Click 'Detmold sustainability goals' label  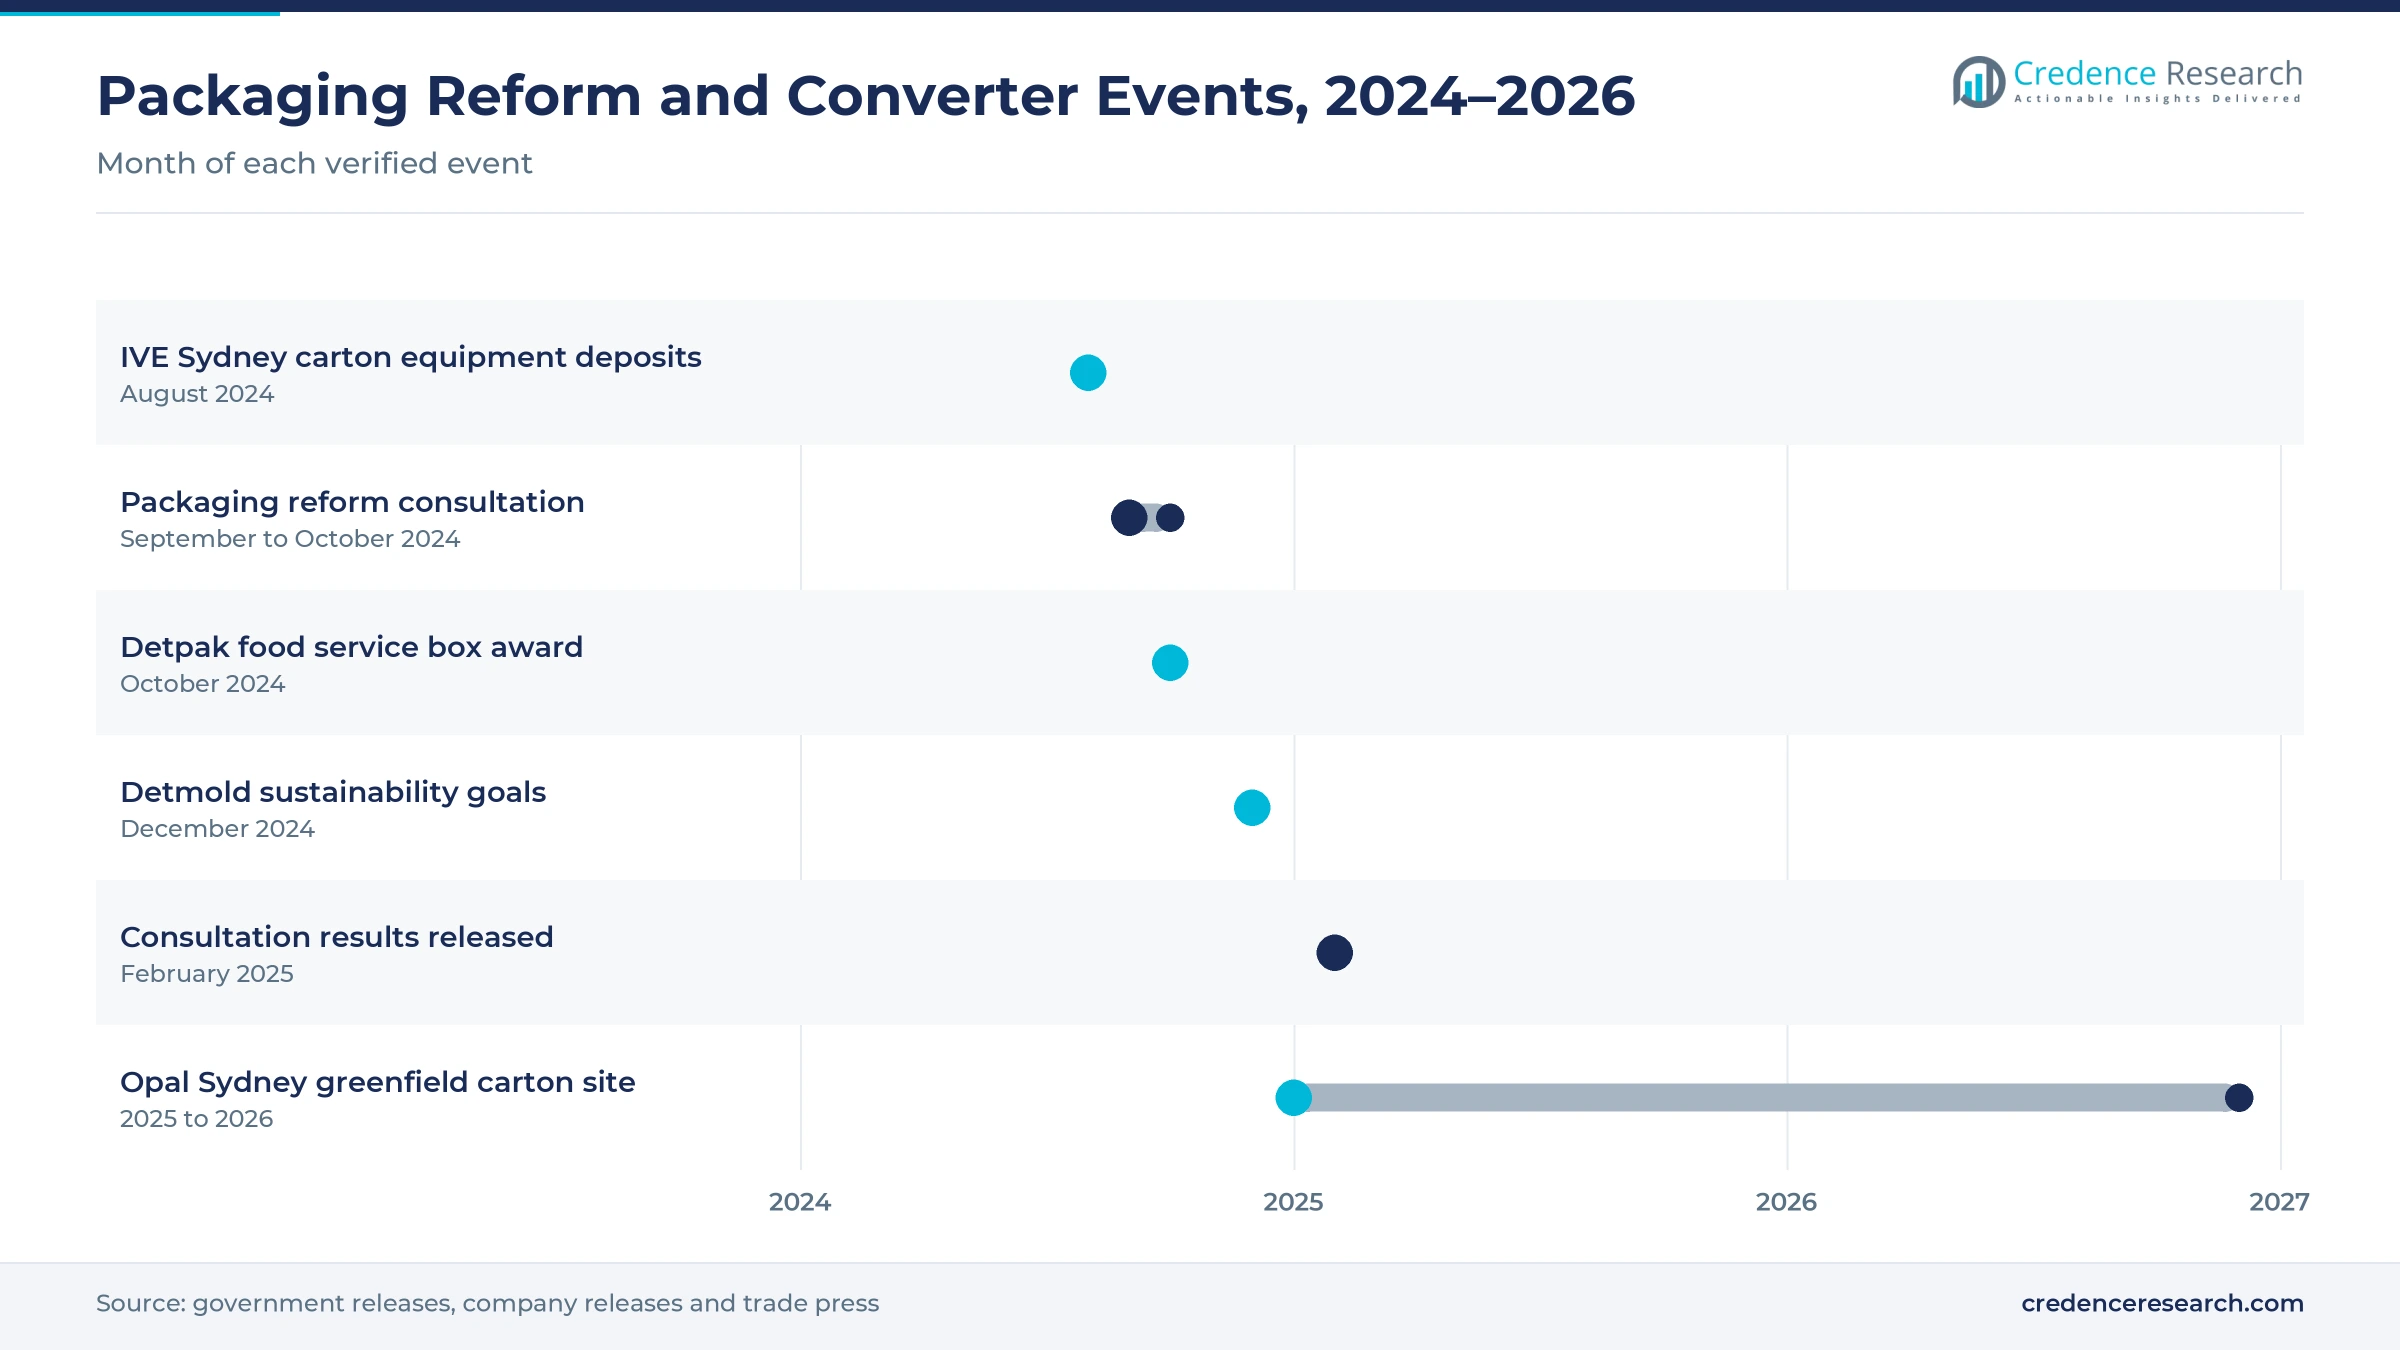coord(333,792)
